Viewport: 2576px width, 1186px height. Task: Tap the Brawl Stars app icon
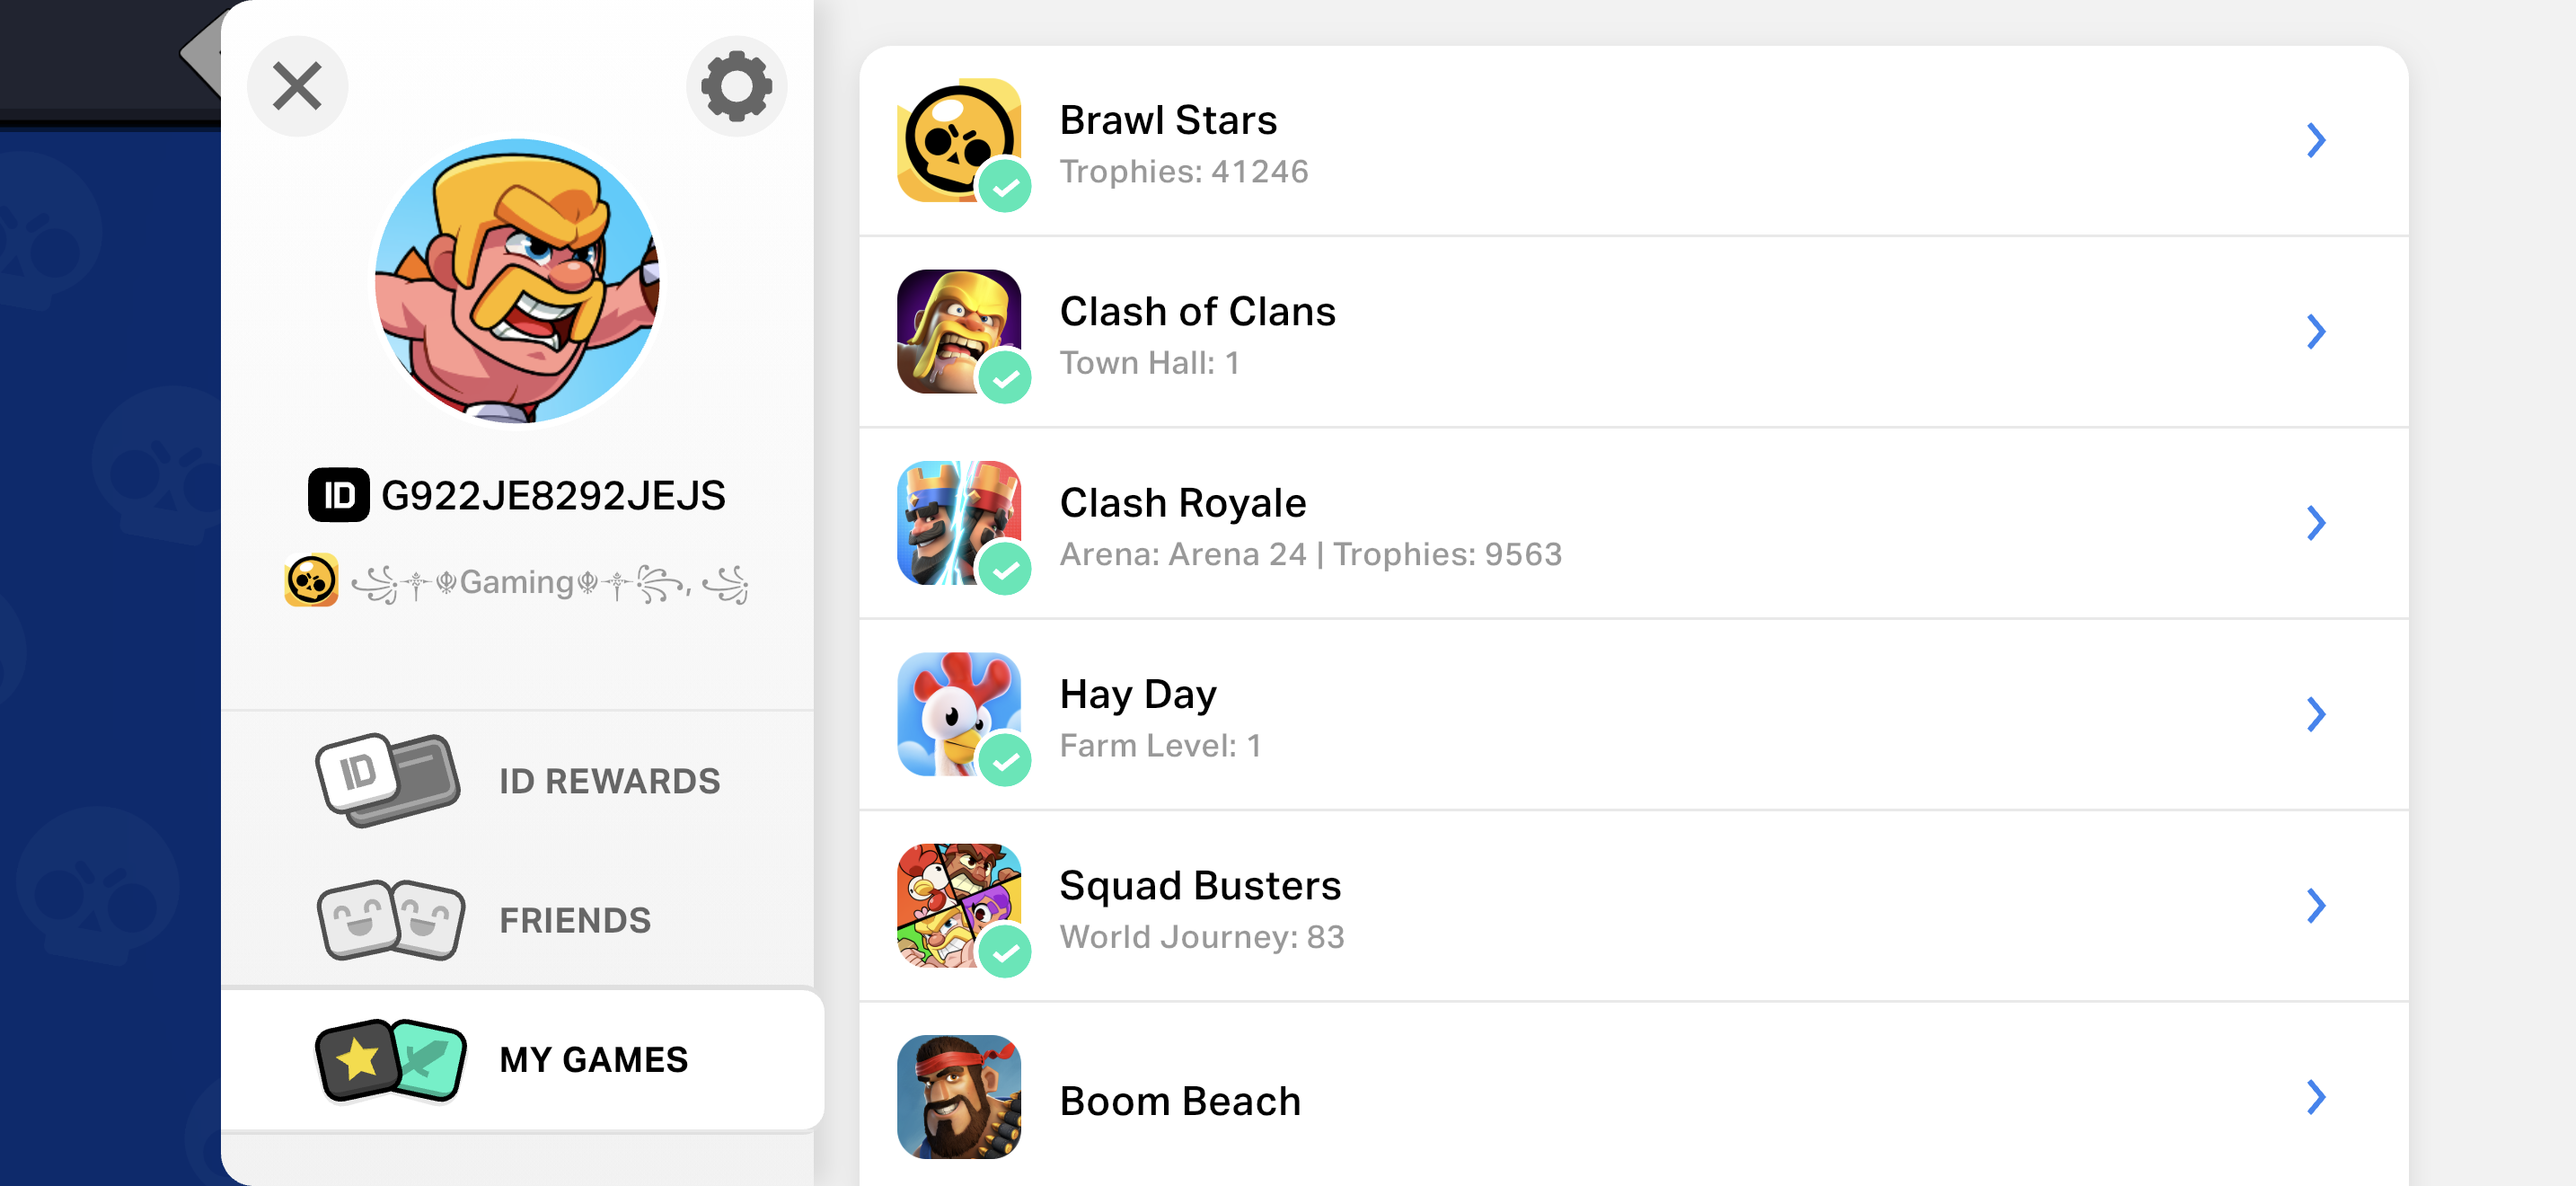coord(959,140)
